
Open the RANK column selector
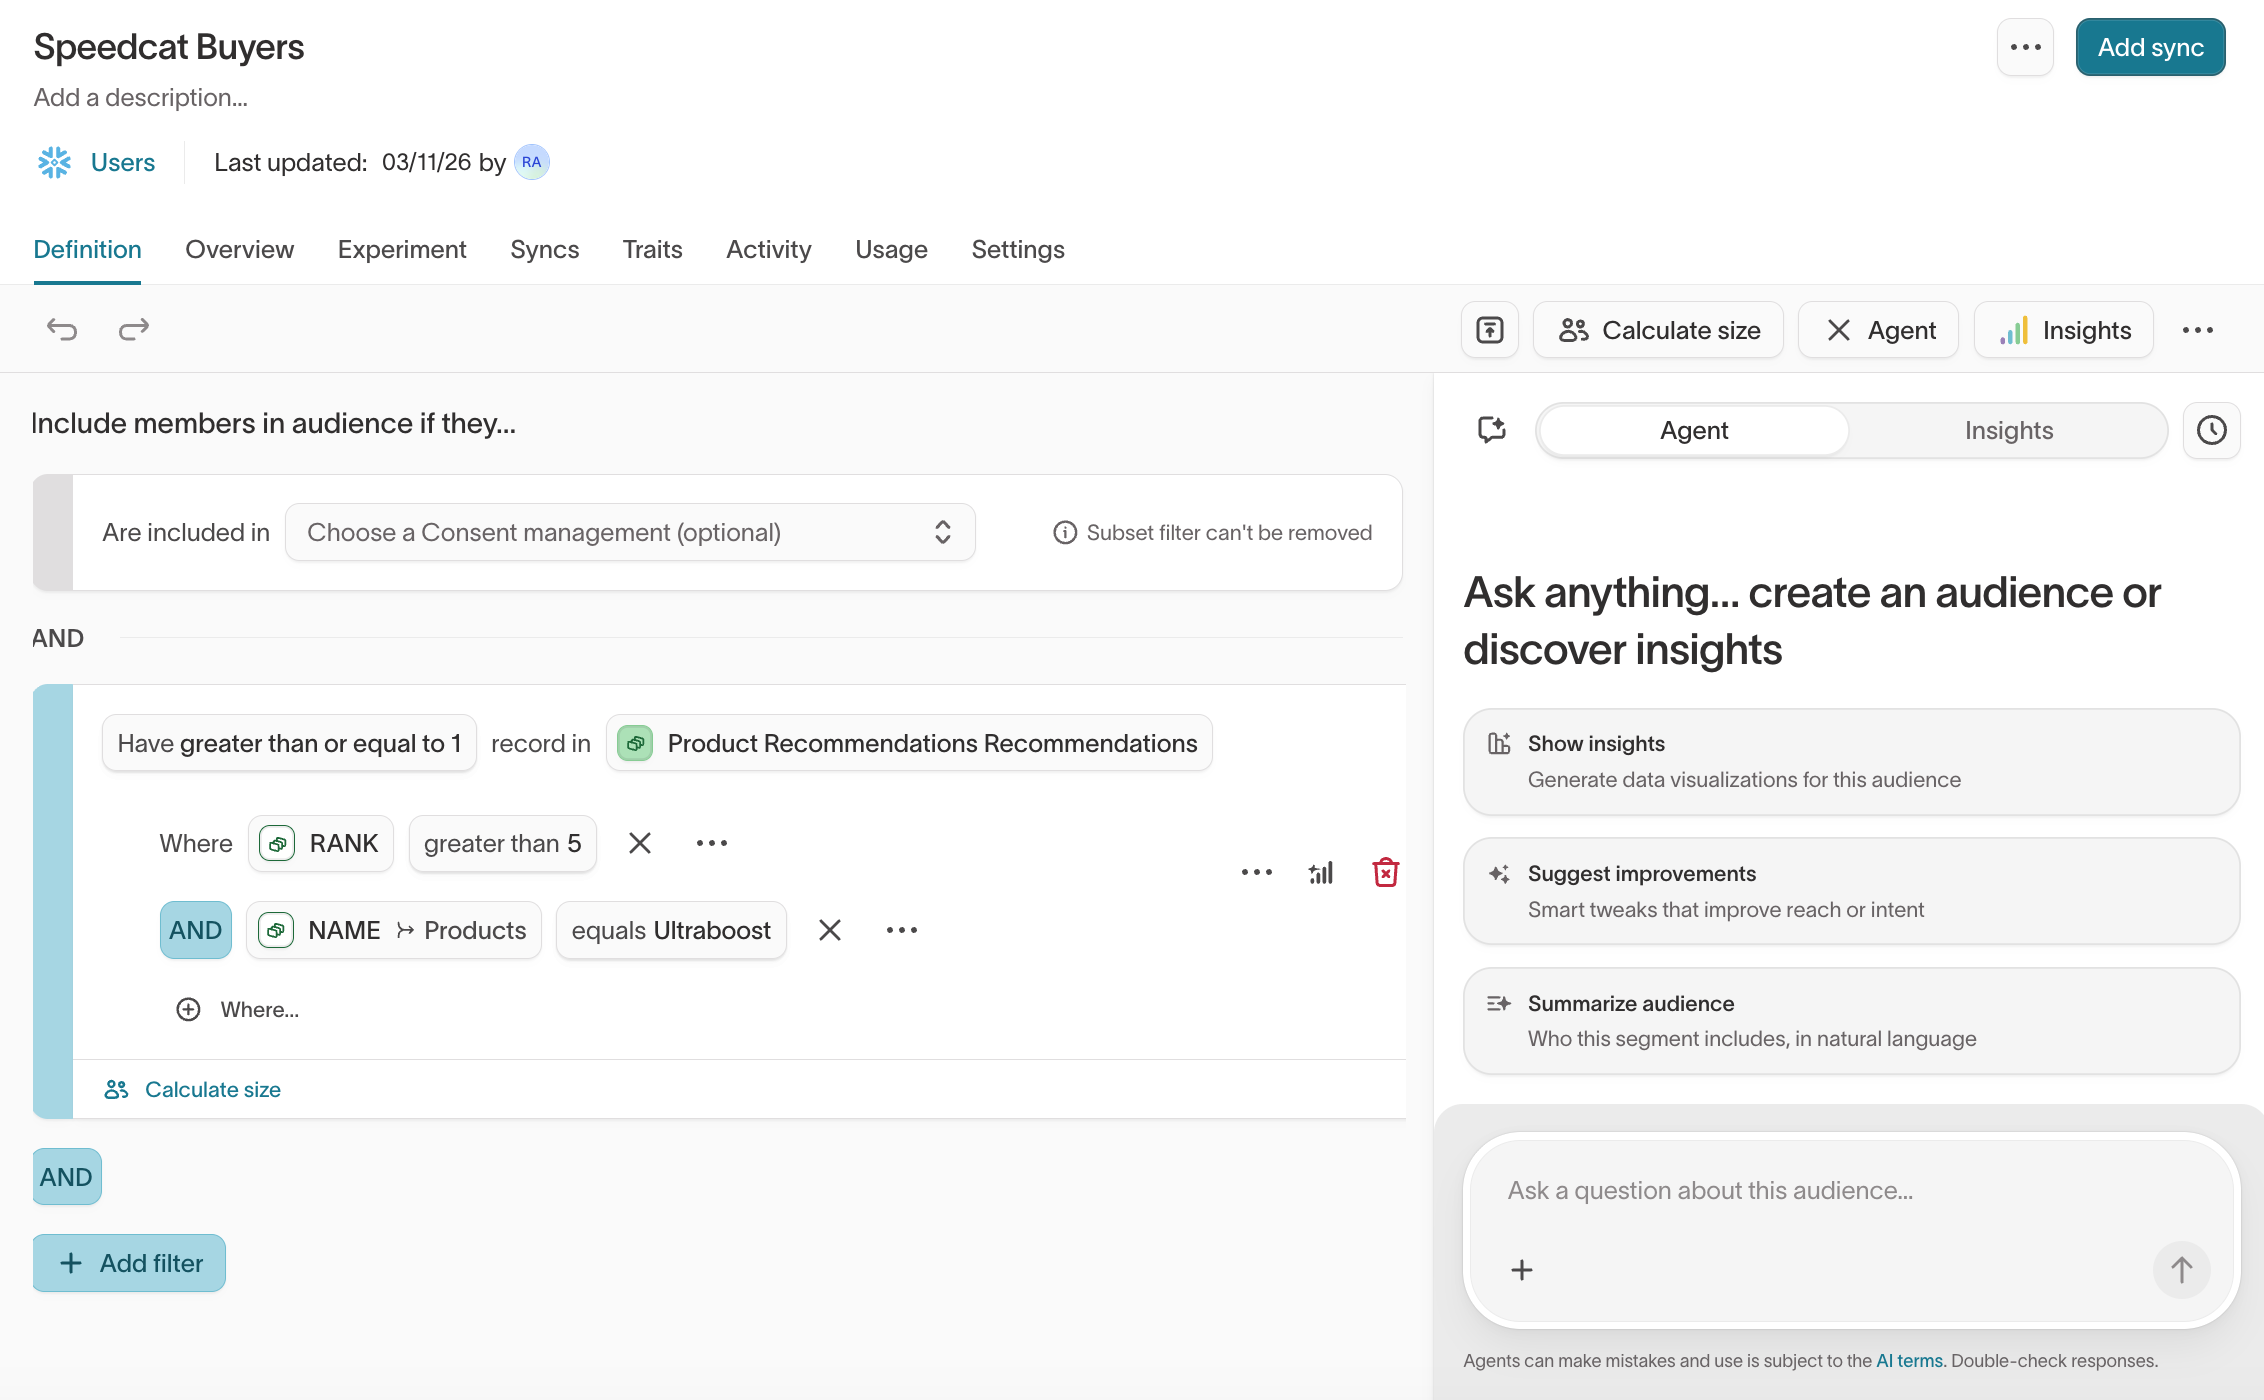point(320,843)
